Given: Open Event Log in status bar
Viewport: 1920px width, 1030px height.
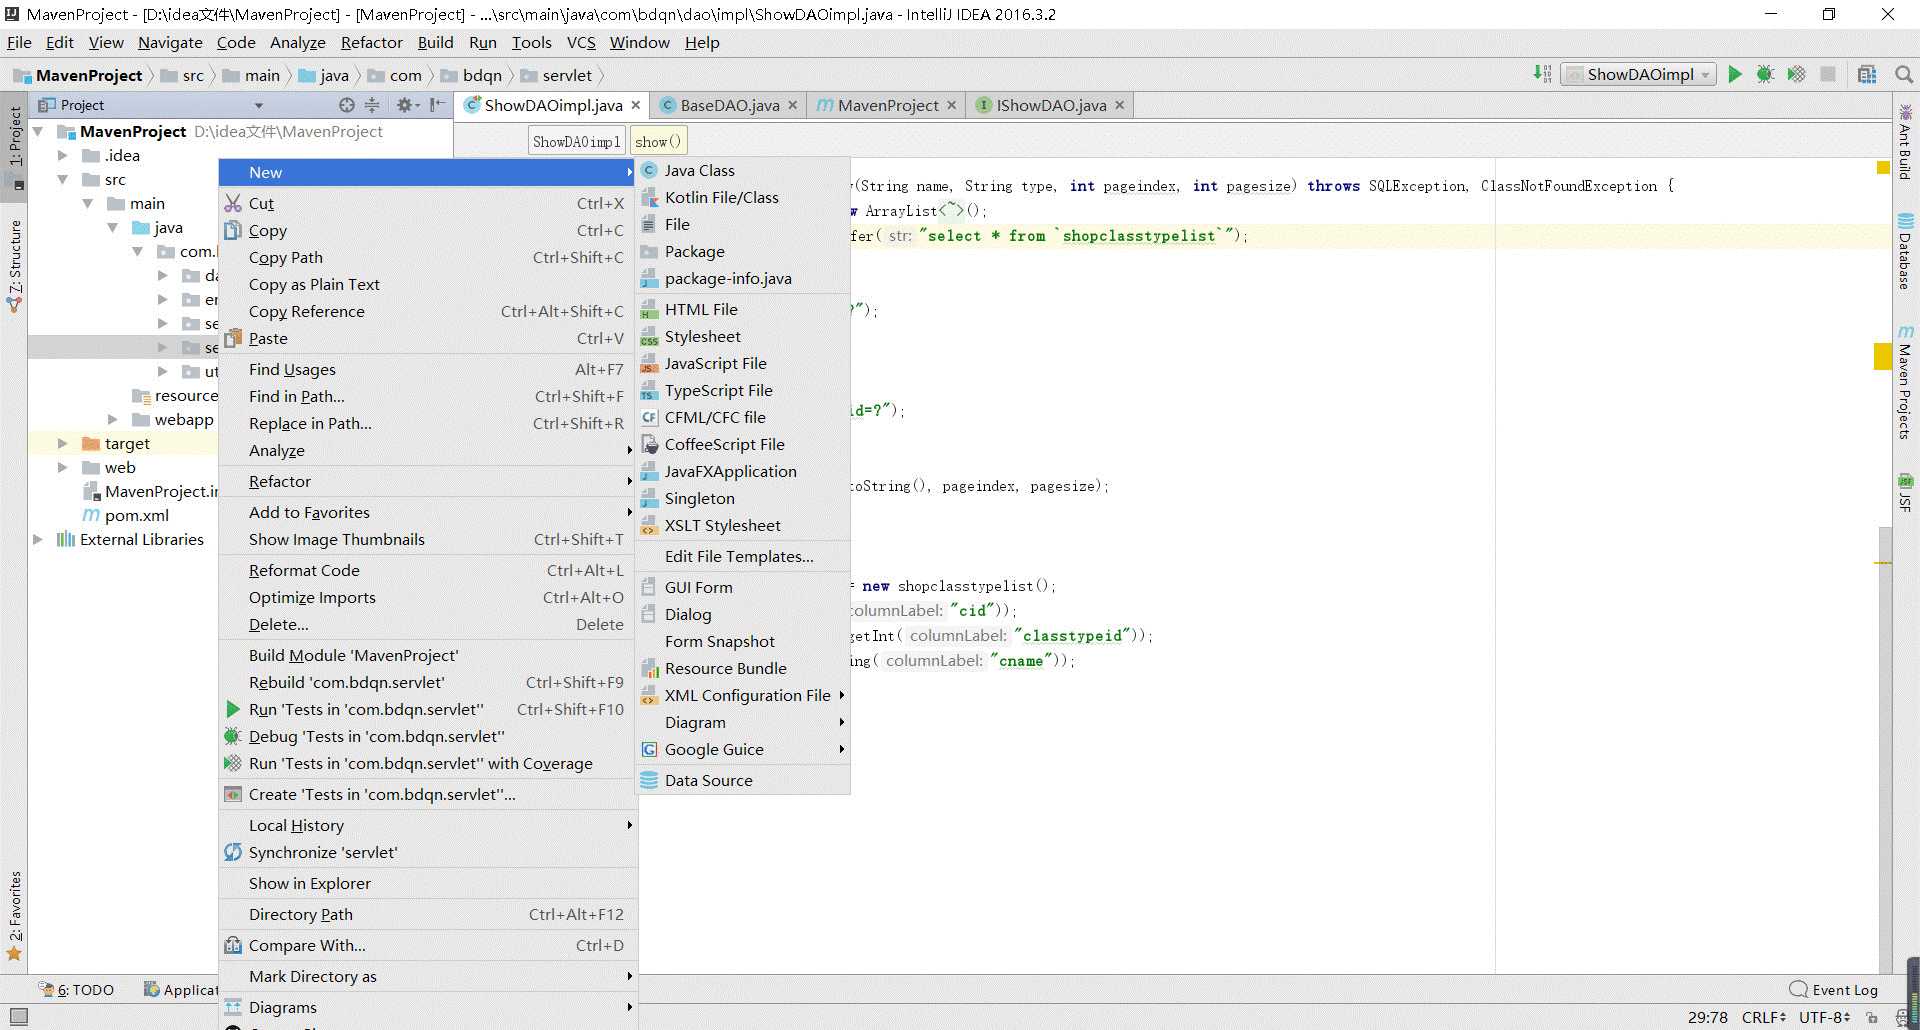Looking at the screenshot, I should pos(1834,990).
